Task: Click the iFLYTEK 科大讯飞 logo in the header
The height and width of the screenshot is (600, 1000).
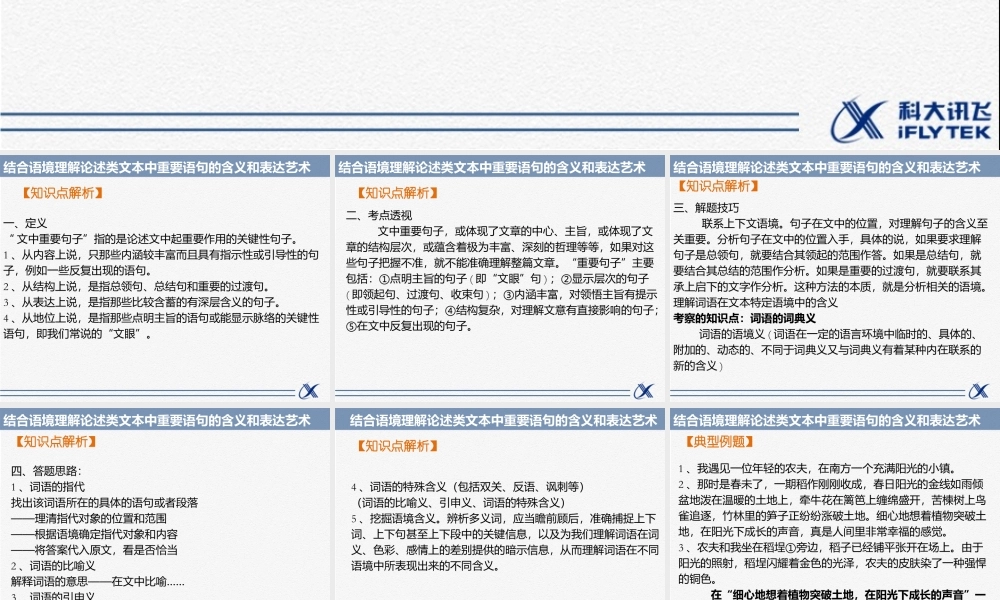Action: [x=910, y=120]
